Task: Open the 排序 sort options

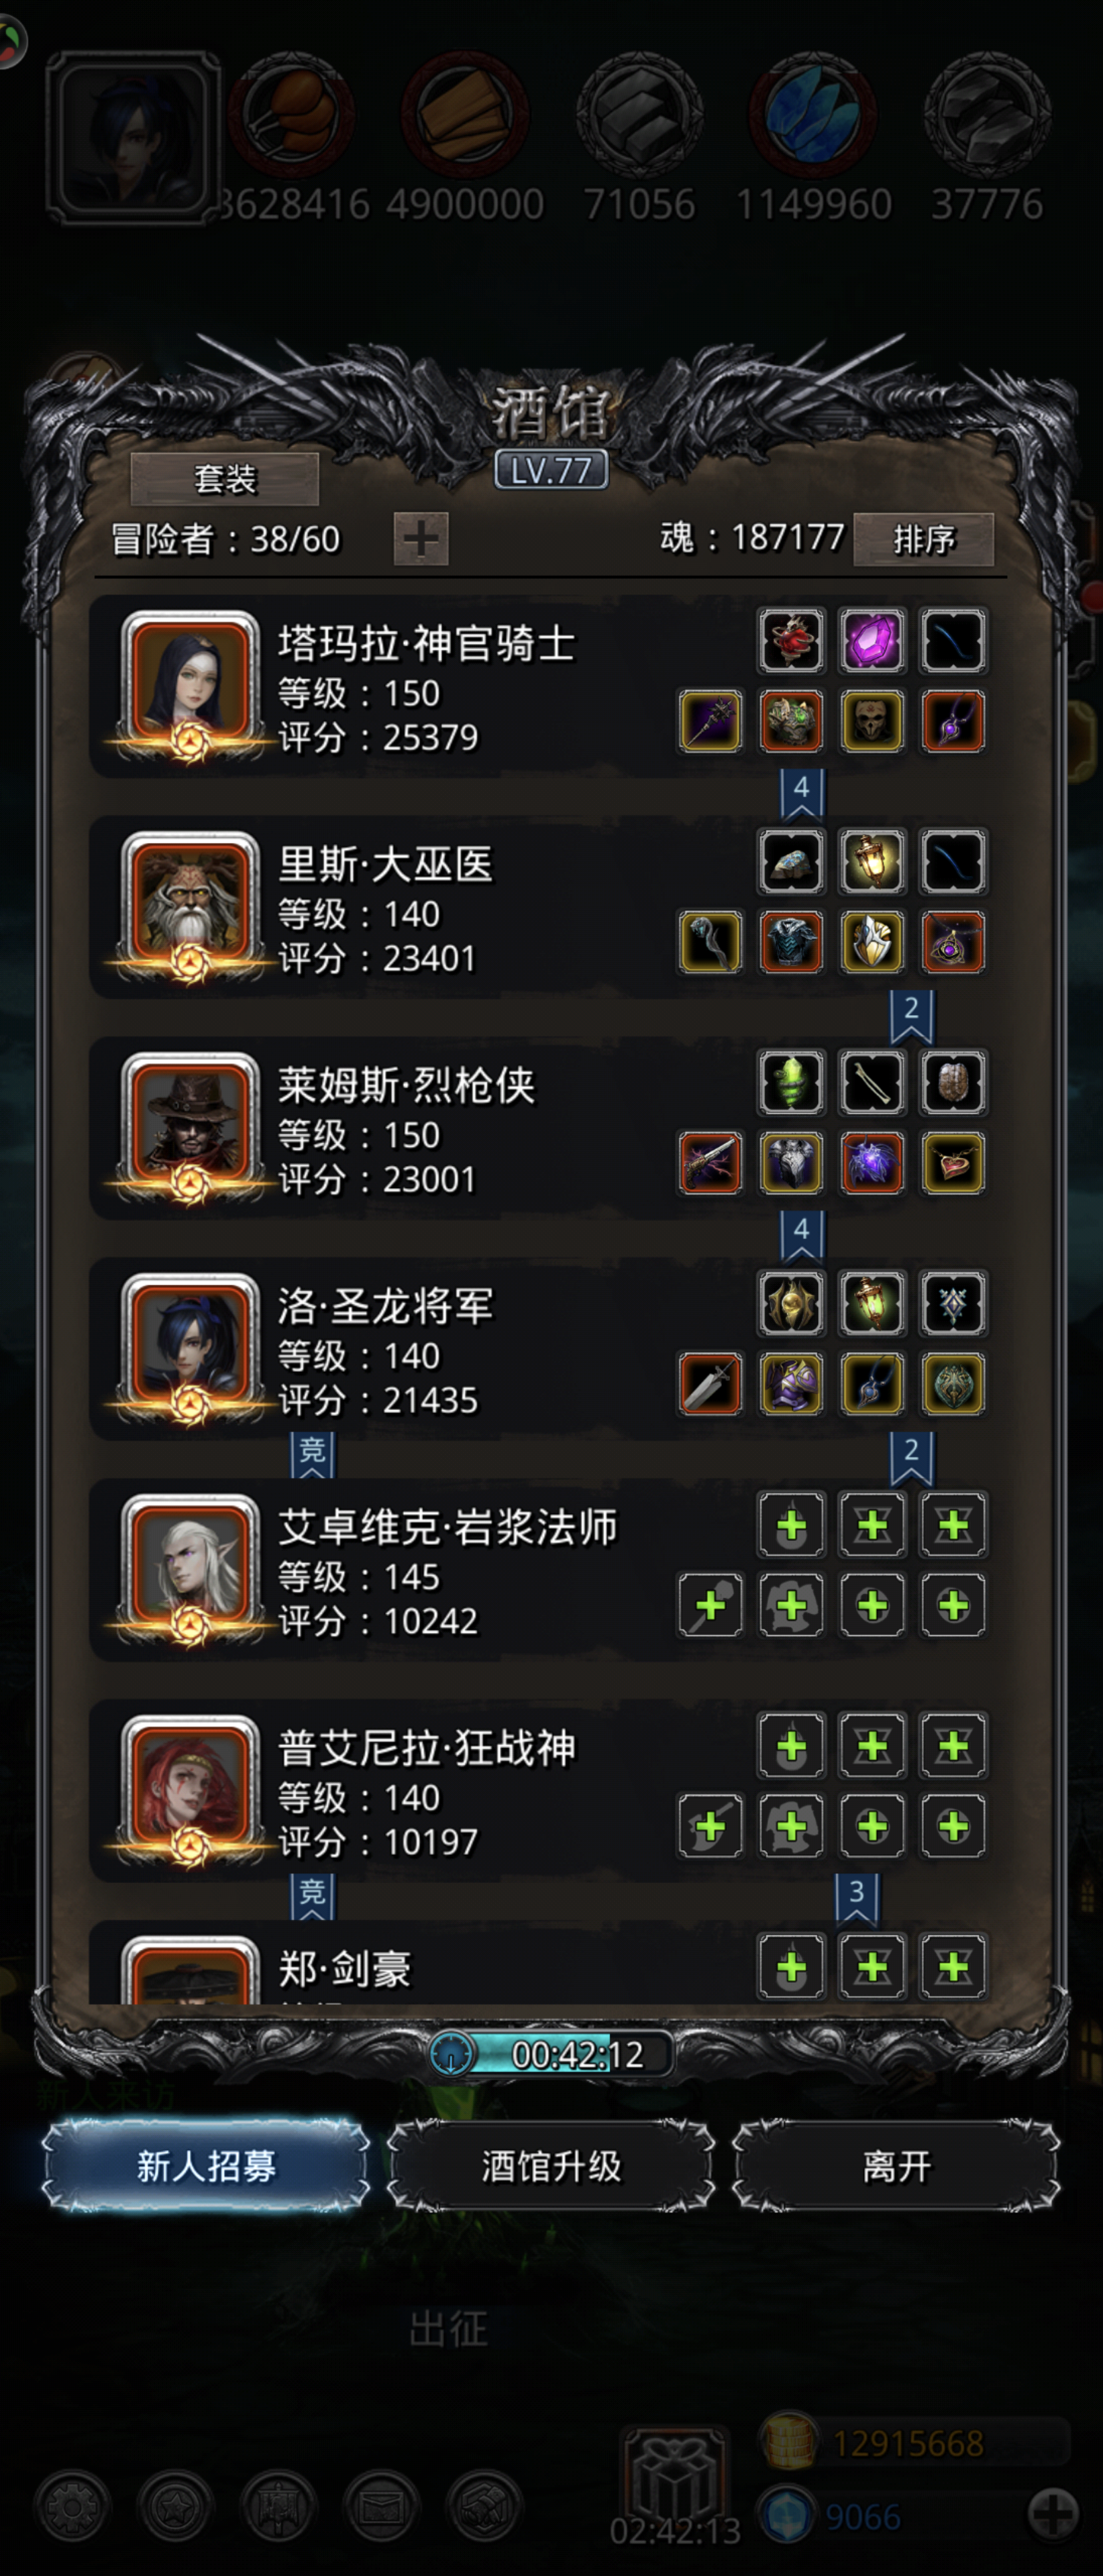Action: click(x=923, y=540)
